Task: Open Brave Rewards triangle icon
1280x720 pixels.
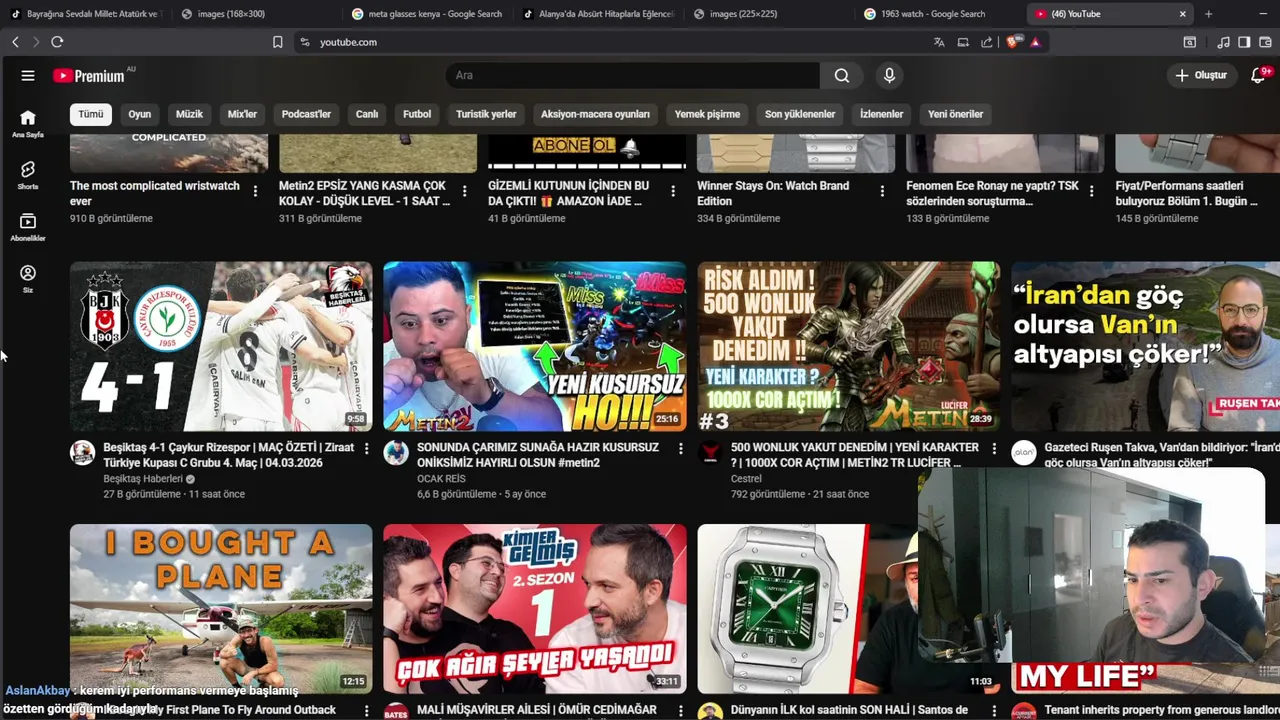Action: pyautogui.click(x=1035, y=42)
